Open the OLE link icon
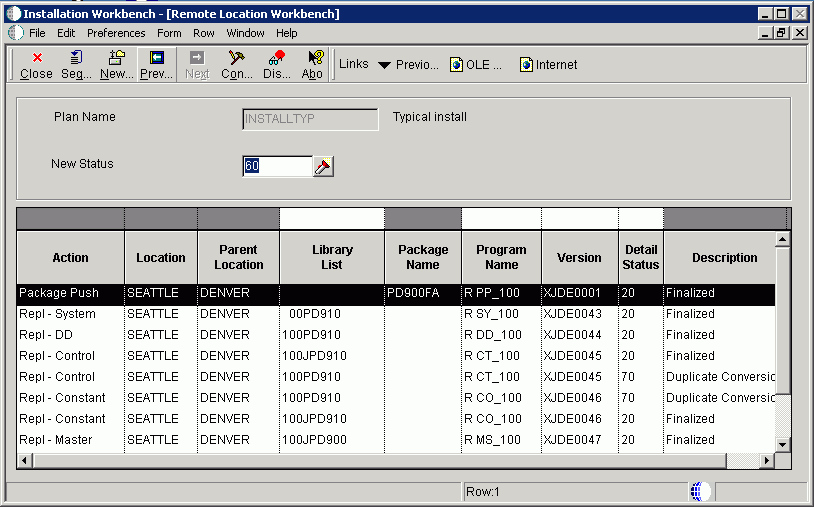This screenshot has height=507, width=814. [x=457, y=65]
